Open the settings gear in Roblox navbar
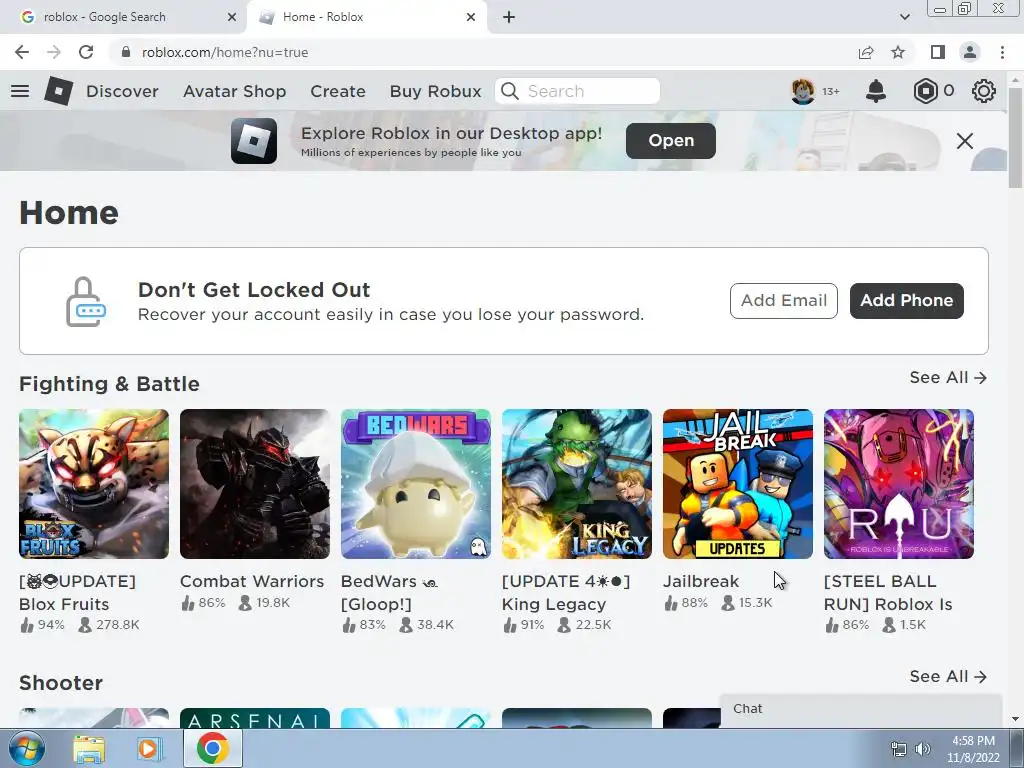Image resolution: width=1024 pixels, height=768 pixels. coord(984,91)
